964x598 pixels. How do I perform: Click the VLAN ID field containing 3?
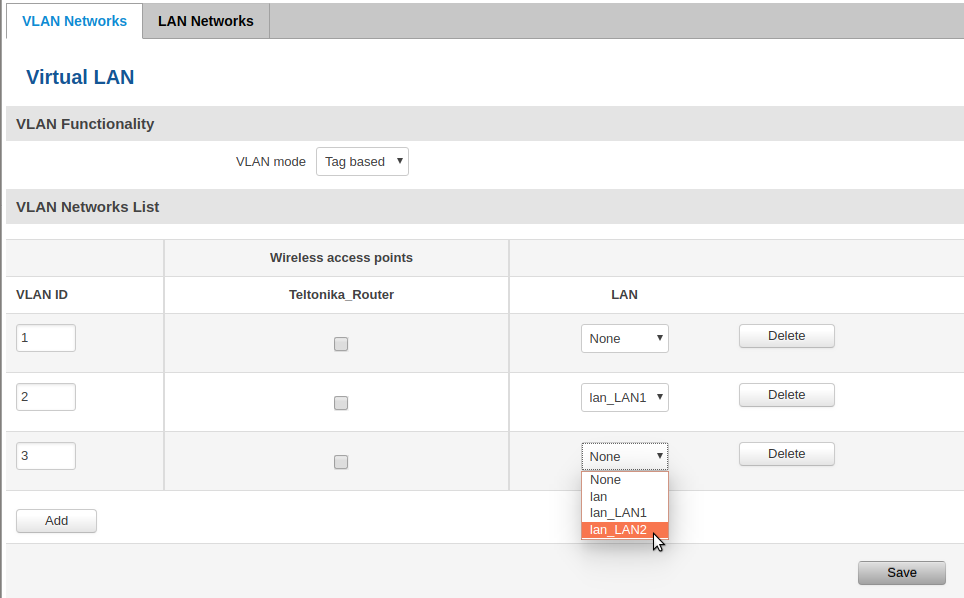coord(46,456)
